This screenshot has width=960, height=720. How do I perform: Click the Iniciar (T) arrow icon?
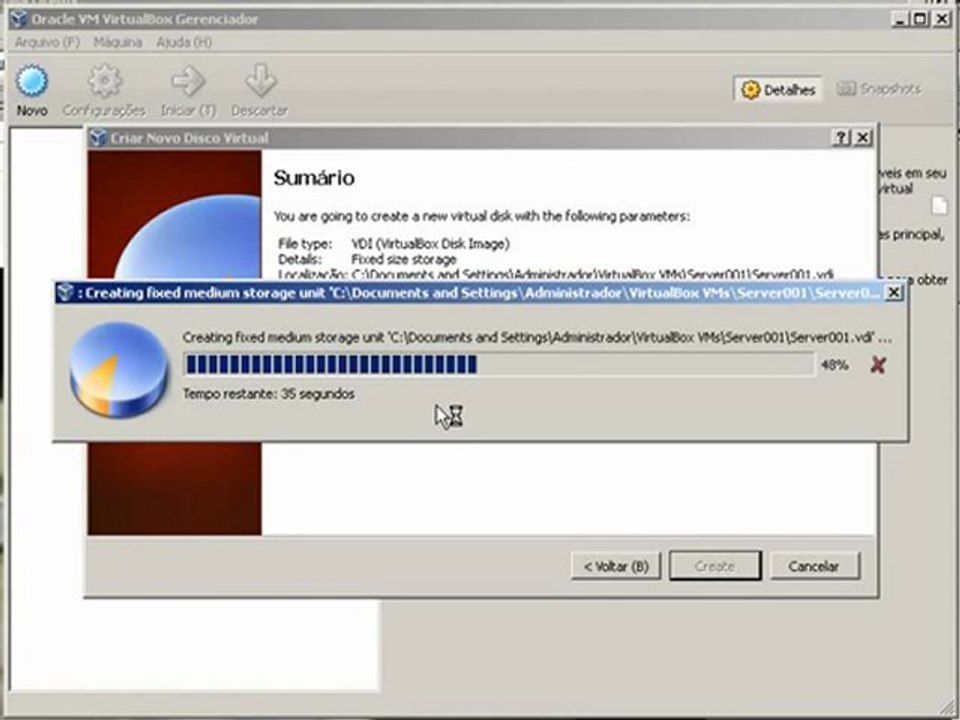(x=188, y=81)
